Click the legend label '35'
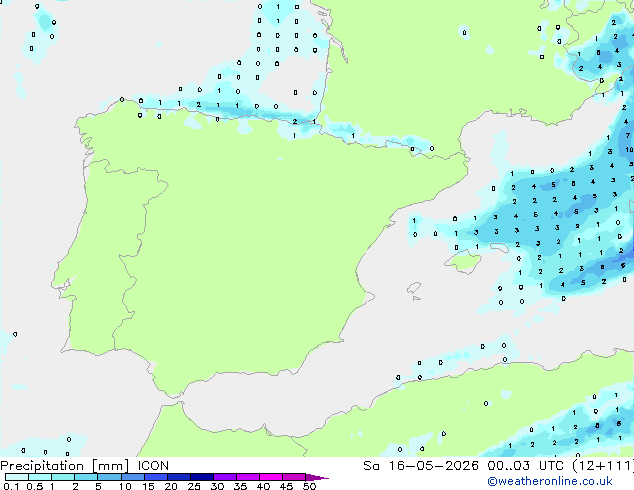Screen dimensions: 634x490 [241, 486]
